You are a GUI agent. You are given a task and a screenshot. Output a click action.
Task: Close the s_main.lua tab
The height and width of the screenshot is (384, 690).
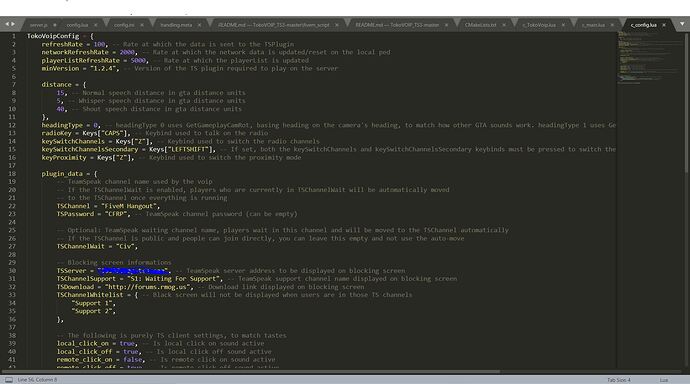click(612, 25)
